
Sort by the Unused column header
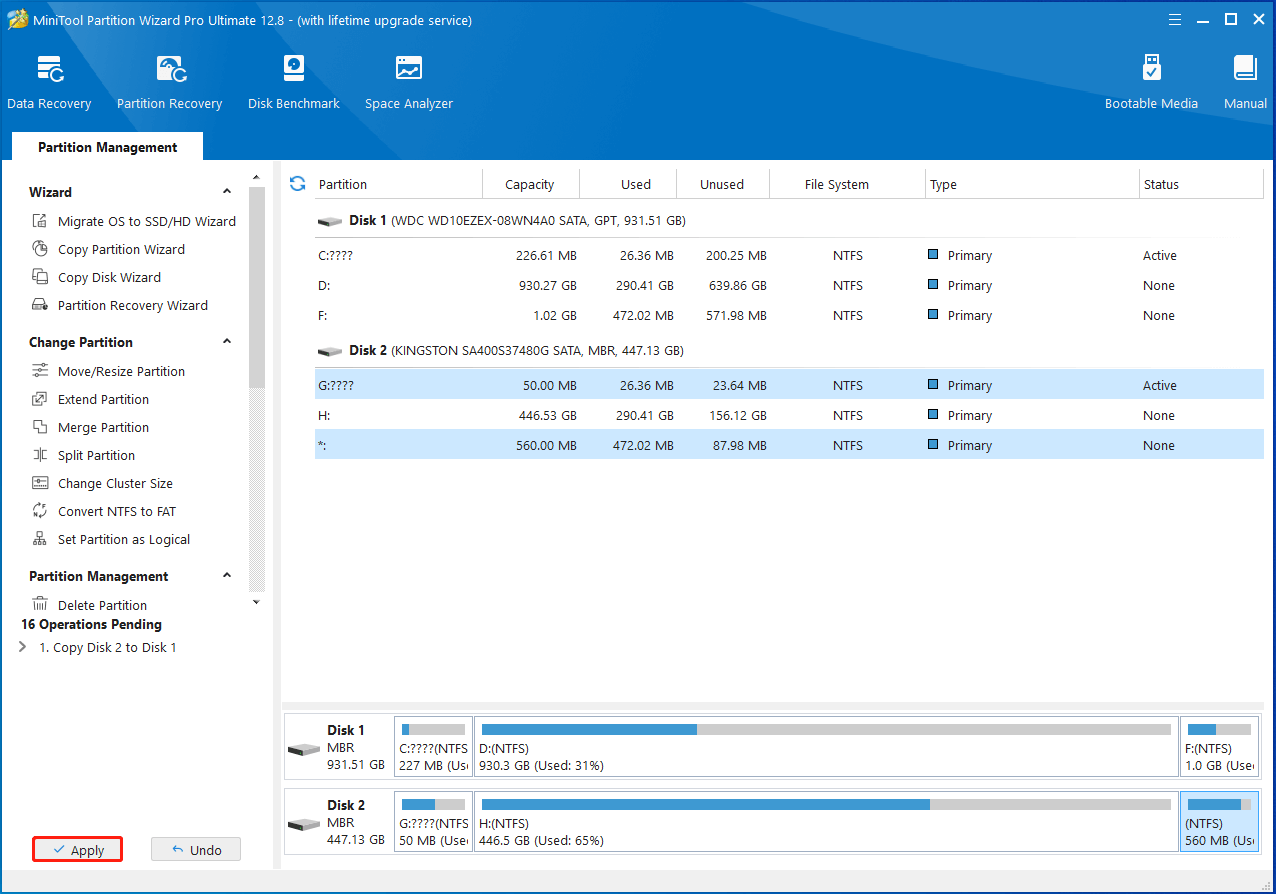(x=722, y=184)
